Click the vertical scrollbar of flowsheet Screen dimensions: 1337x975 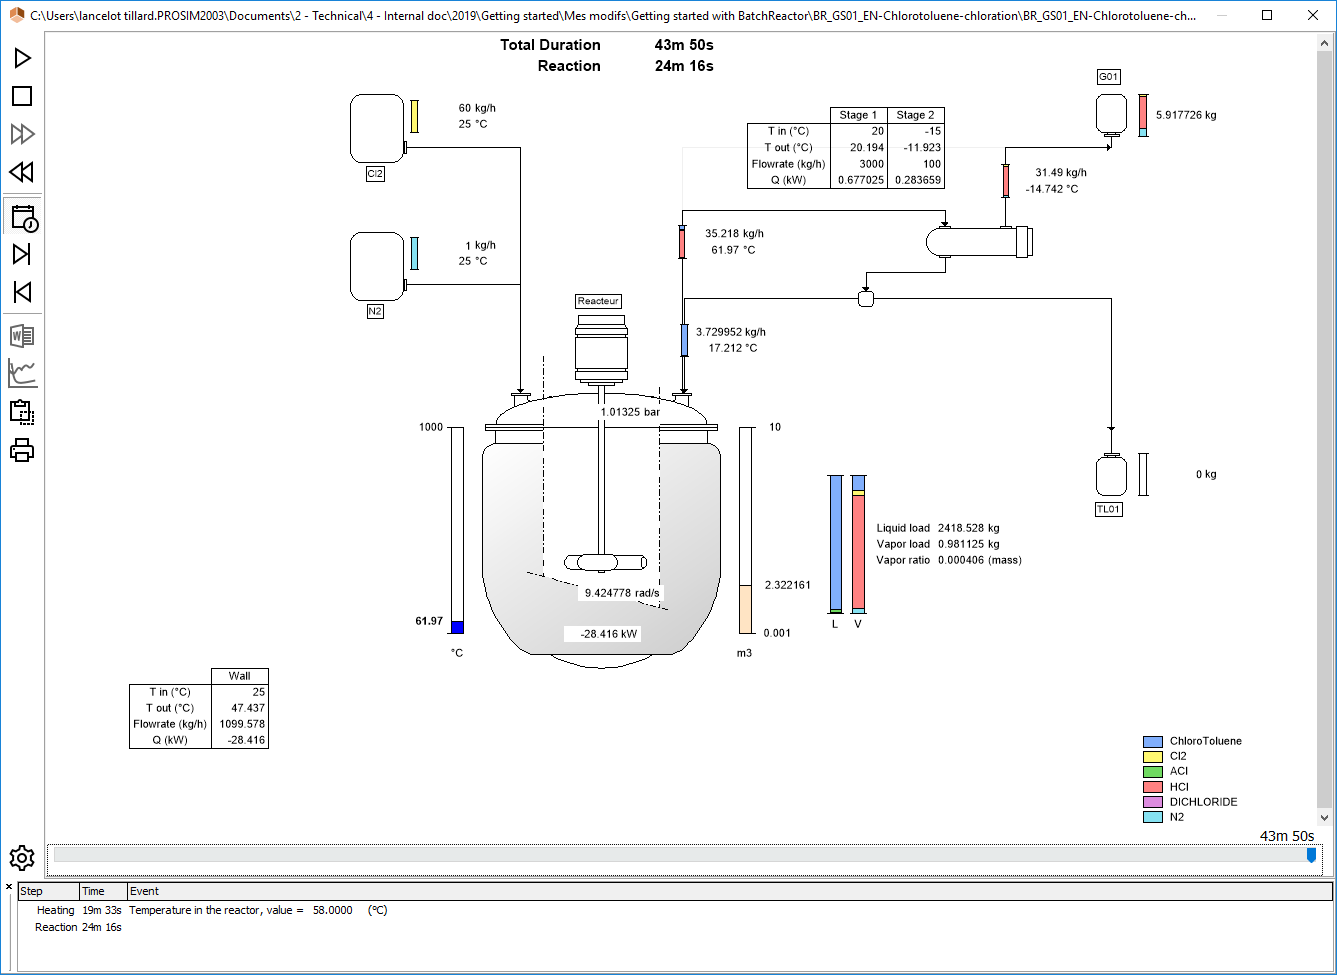1325,430
